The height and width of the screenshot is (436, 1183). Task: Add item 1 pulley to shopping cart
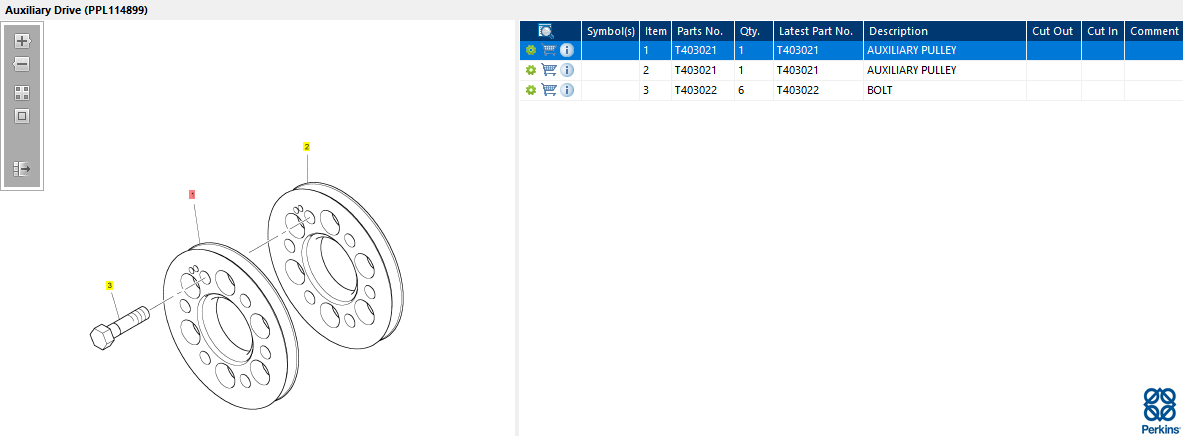pyautogui.click(x=549, y=51)
